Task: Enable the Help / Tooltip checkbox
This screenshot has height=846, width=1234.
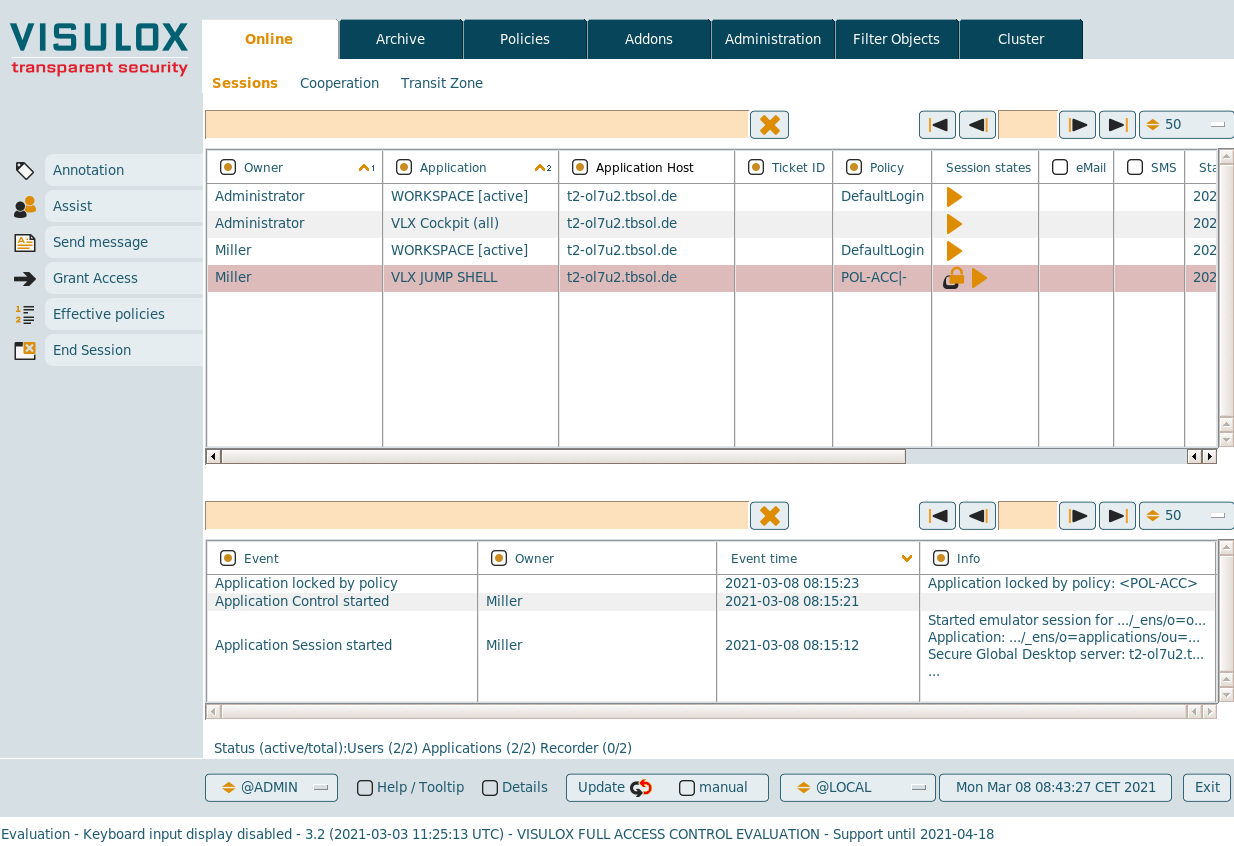Action: tap(365, 788)
